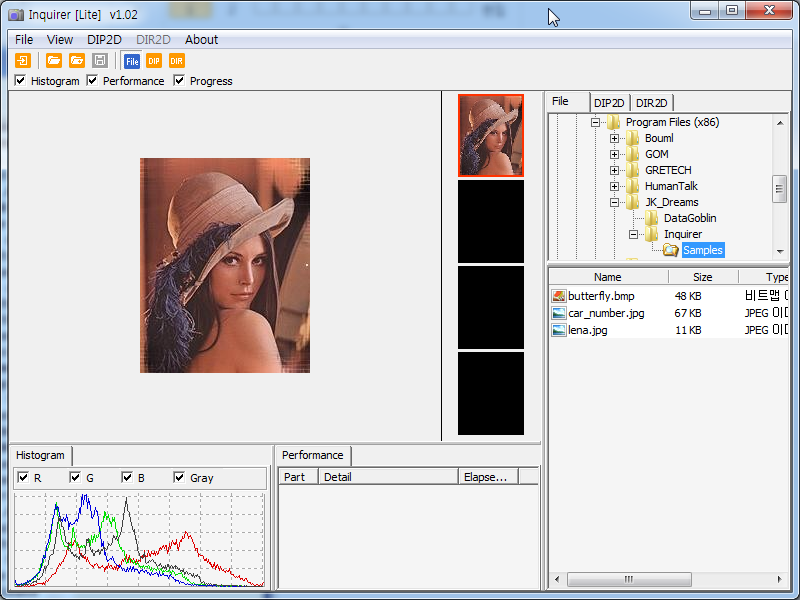Image resolution: width=800 pixels, height=600 pixels.
Task: Click the second folder toolbar icon
Action: point(77,61)
